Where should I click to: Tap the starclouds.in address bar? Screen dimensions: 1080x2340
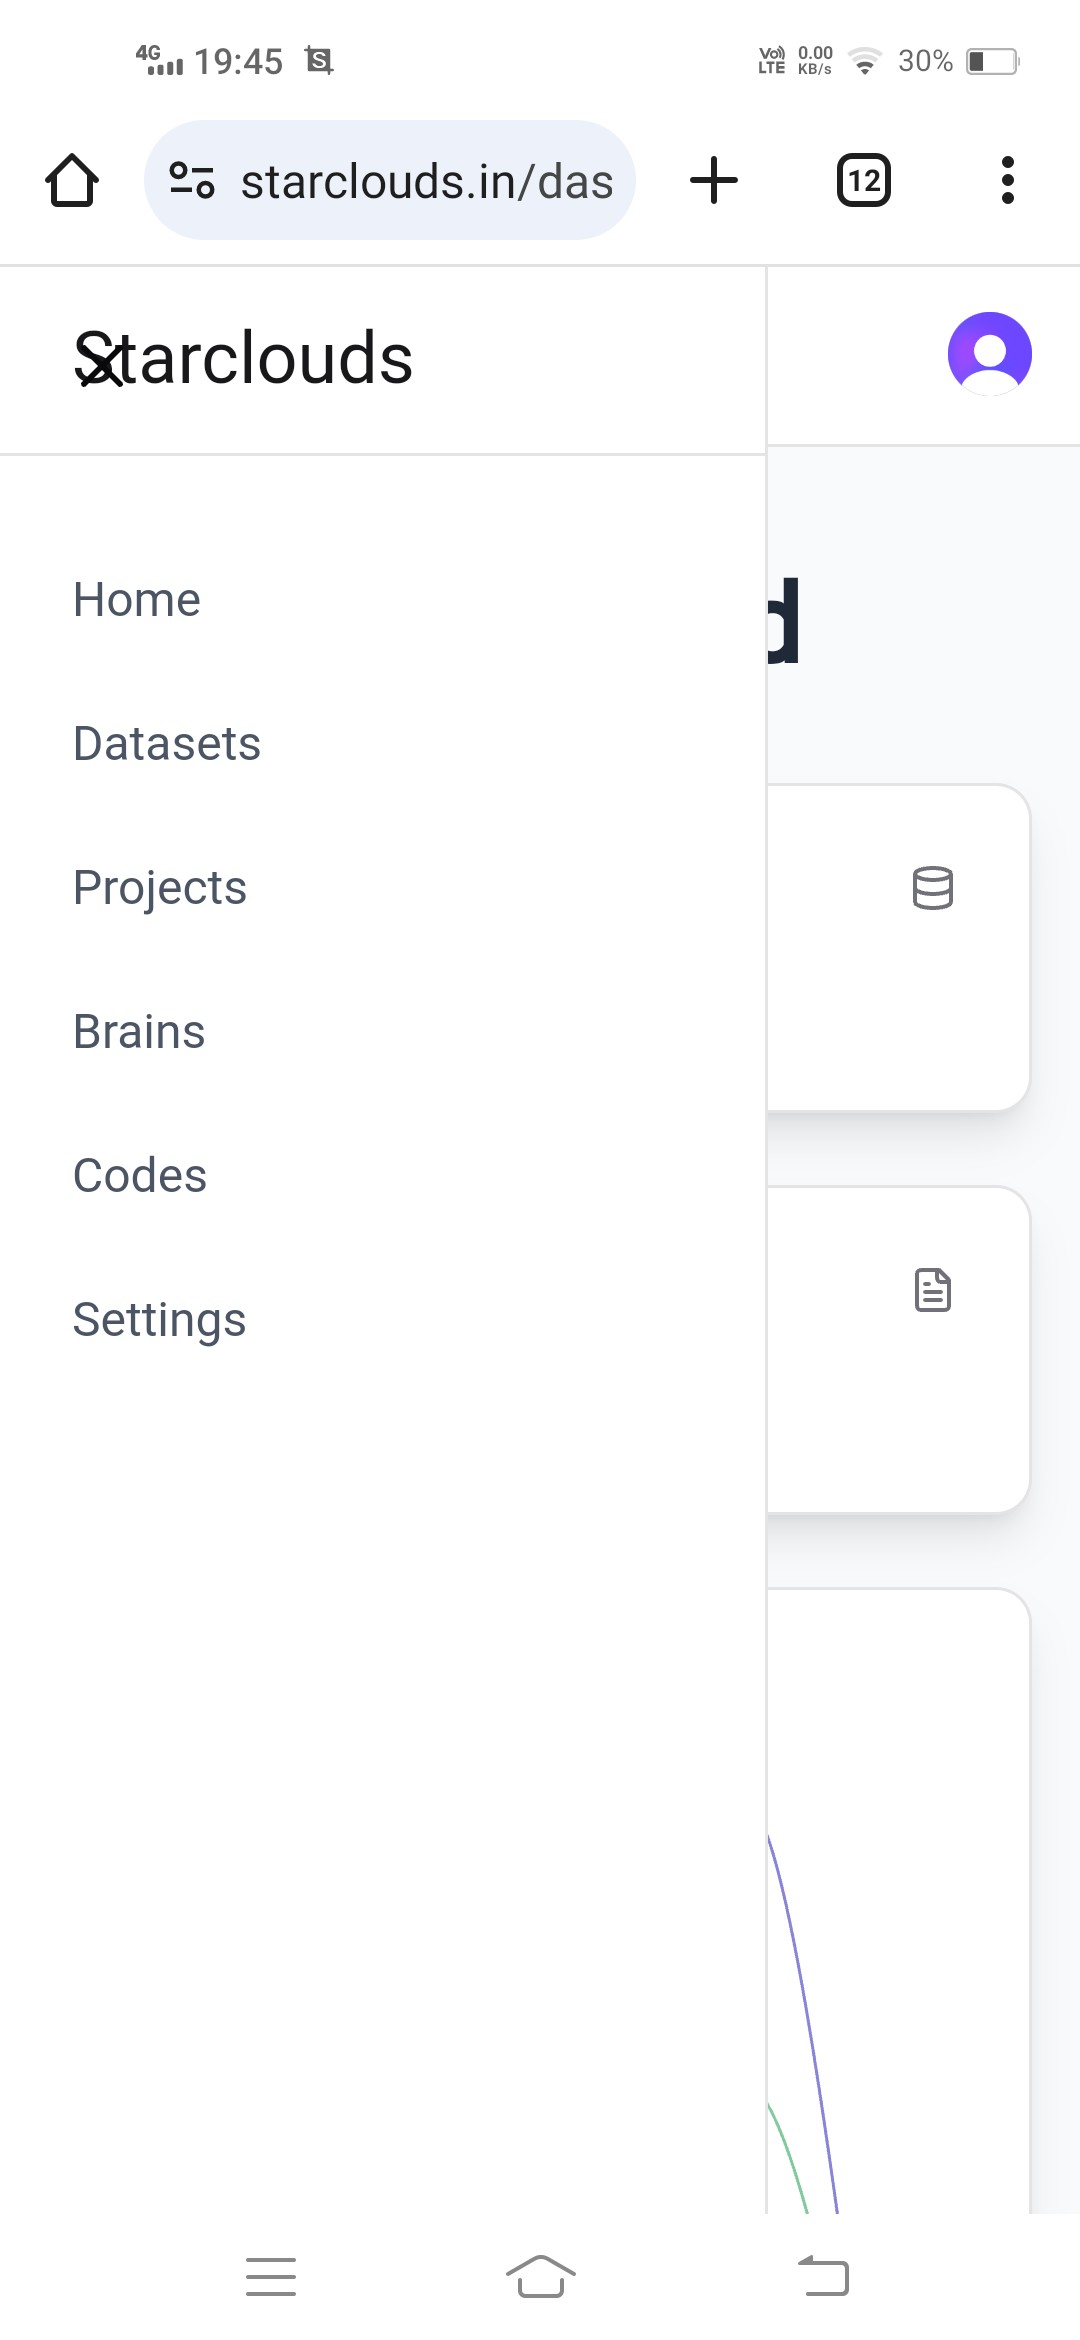pos(426,181)
